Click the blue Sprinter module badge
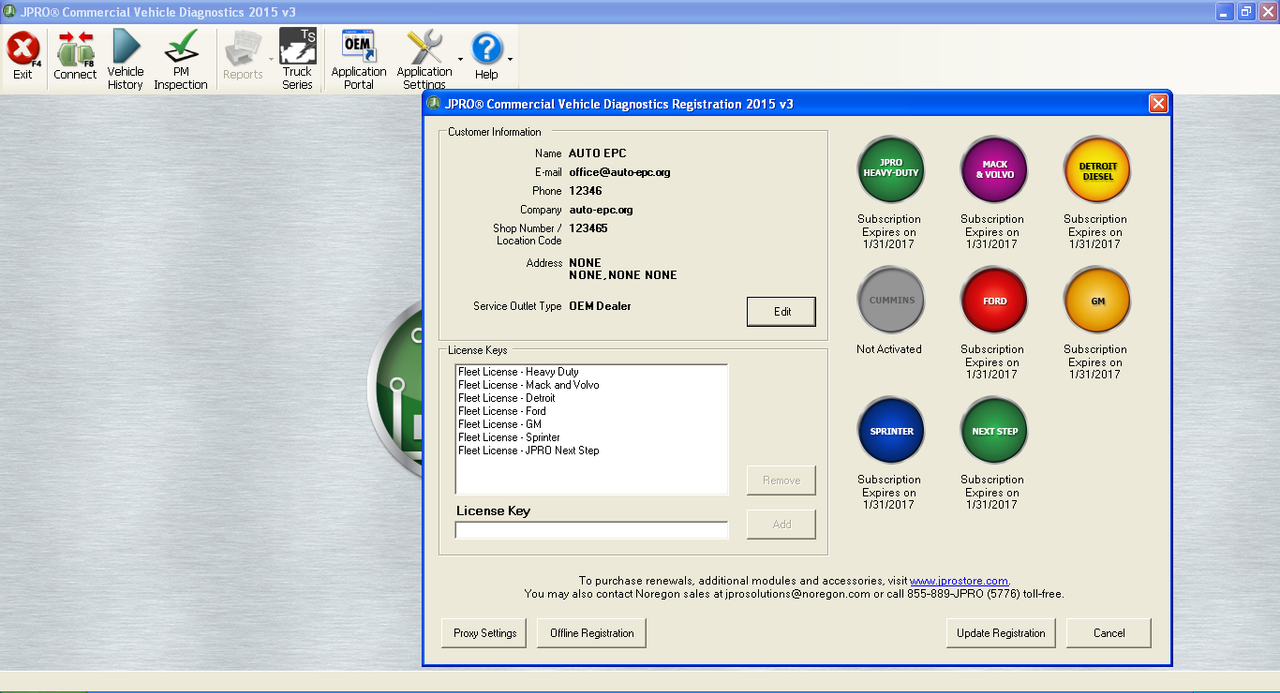This screenshot has height=693, width=1280. pyautogui.click(x=891, y=430)
